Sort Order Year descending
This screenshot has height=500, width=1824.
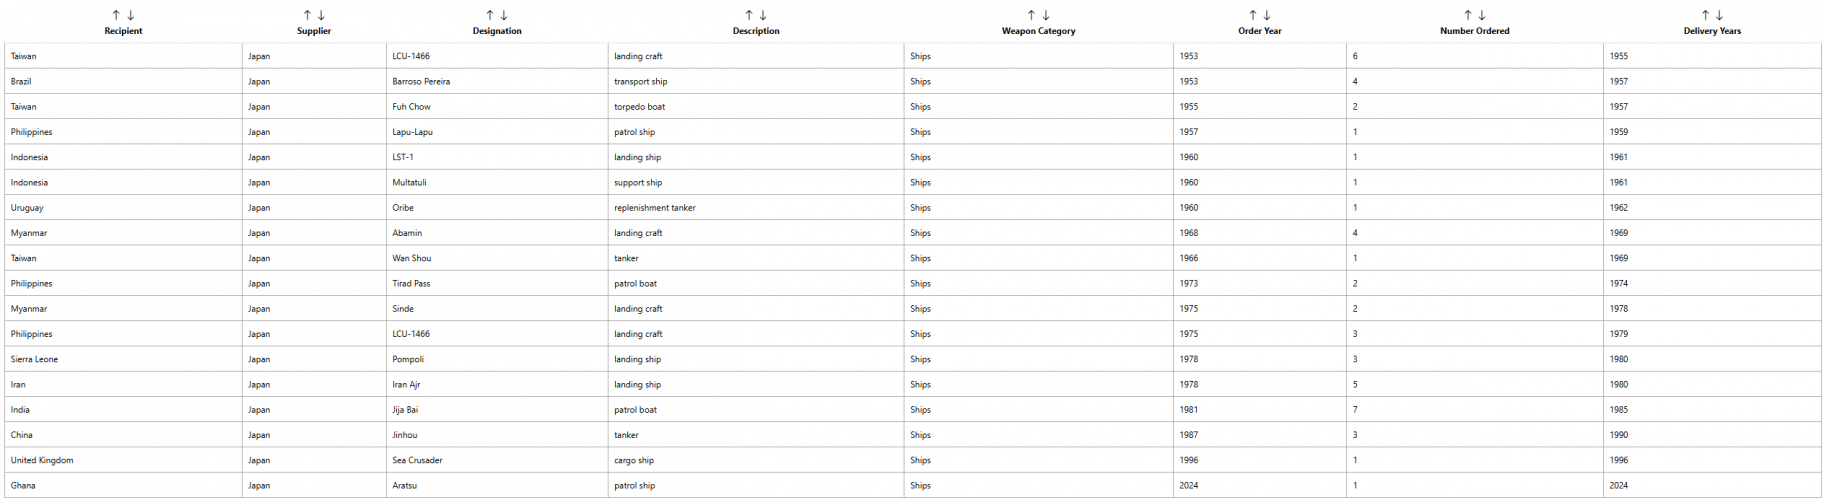(1267, 15)
